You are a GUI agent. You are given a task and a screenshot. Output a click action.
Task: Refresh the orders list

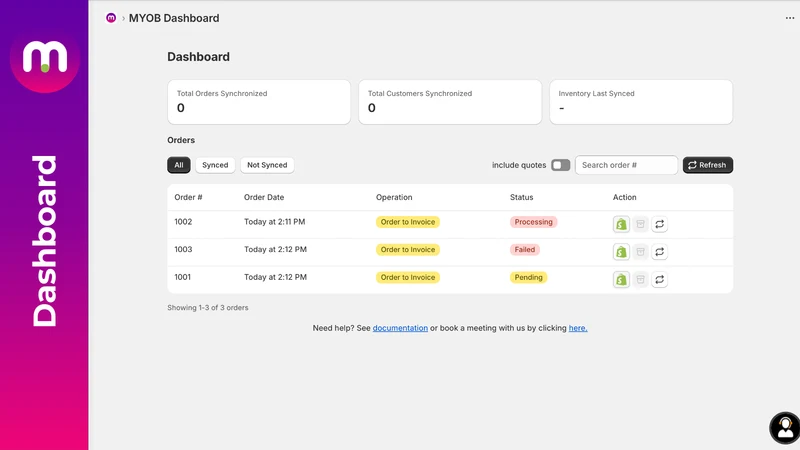708,165
